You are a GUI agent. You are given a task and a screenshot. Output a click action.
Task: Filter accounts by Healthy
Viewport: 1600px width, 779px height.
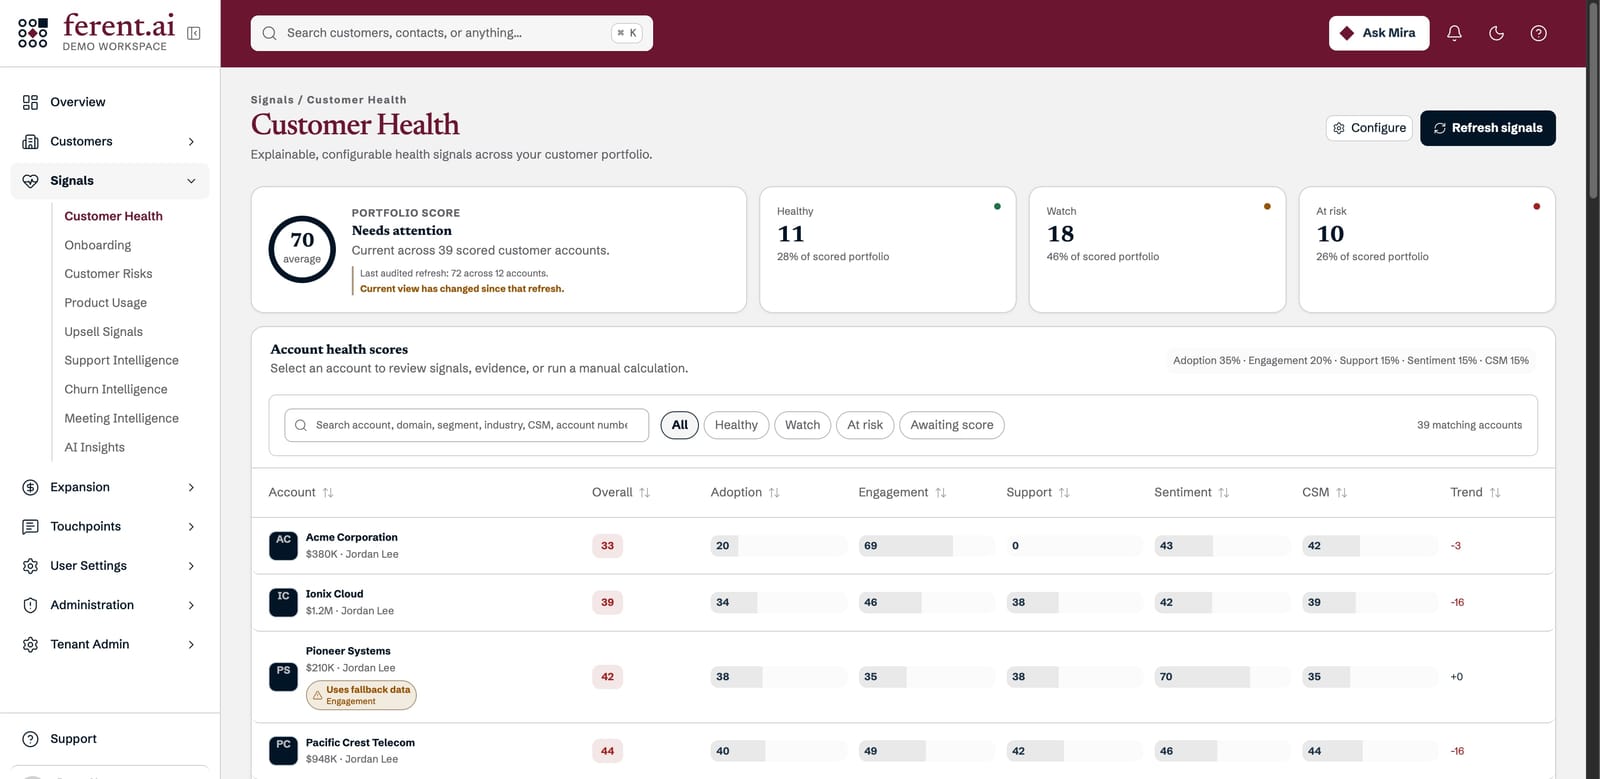(x=736, y=425)
